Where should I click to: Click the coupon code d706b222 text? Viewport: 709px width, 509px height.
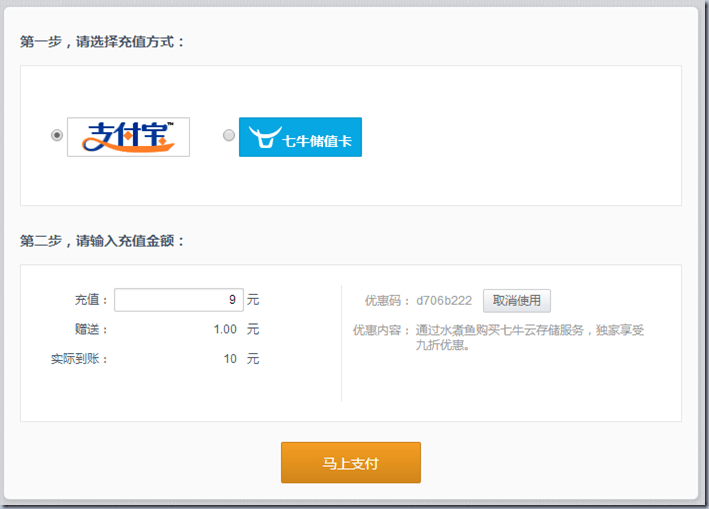[x=444, y=301]
